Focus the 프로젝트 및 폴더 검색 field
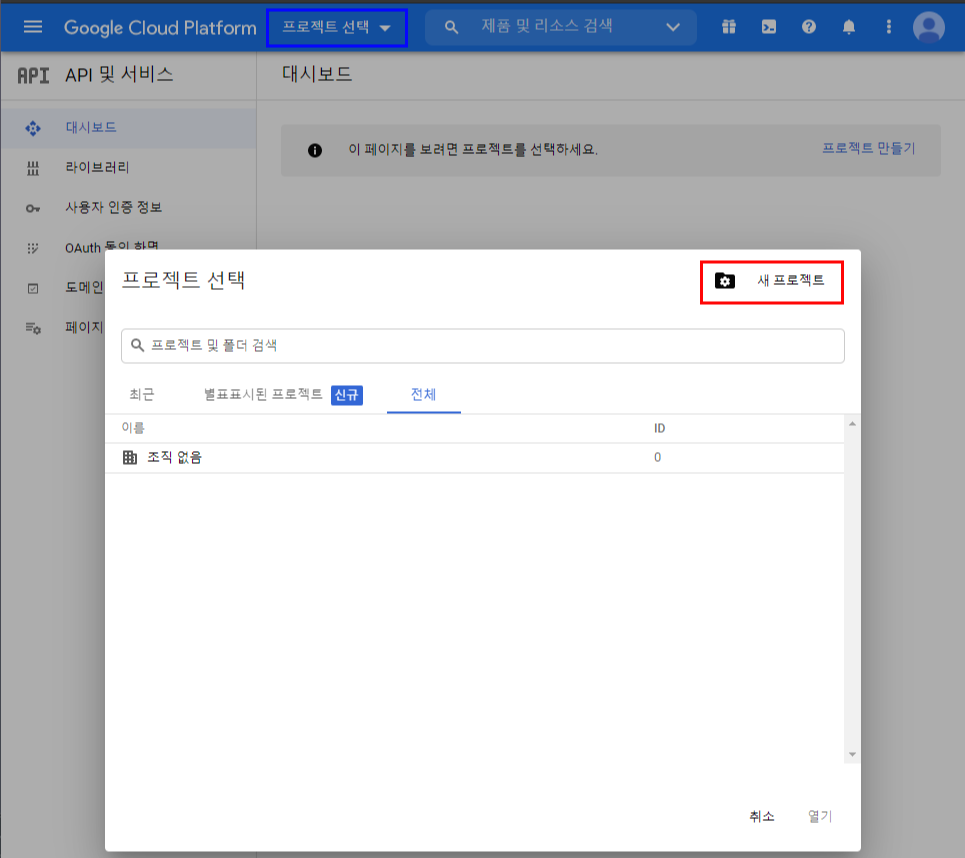 (482, 345)
